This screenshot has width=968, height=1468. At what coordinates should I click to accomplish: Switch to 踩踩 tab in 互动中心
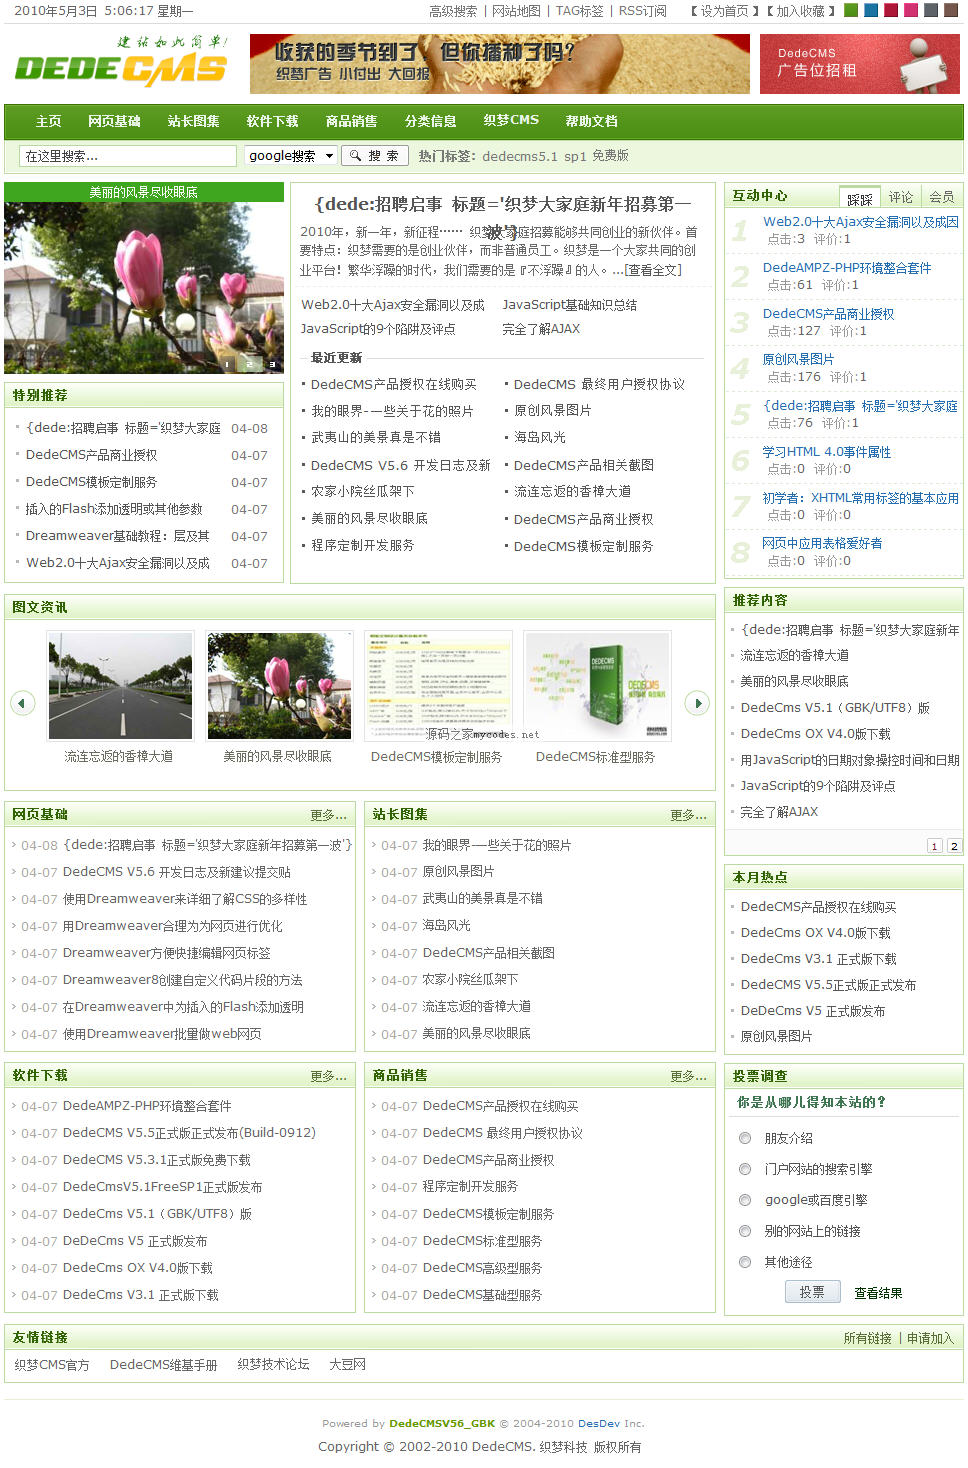860,197
